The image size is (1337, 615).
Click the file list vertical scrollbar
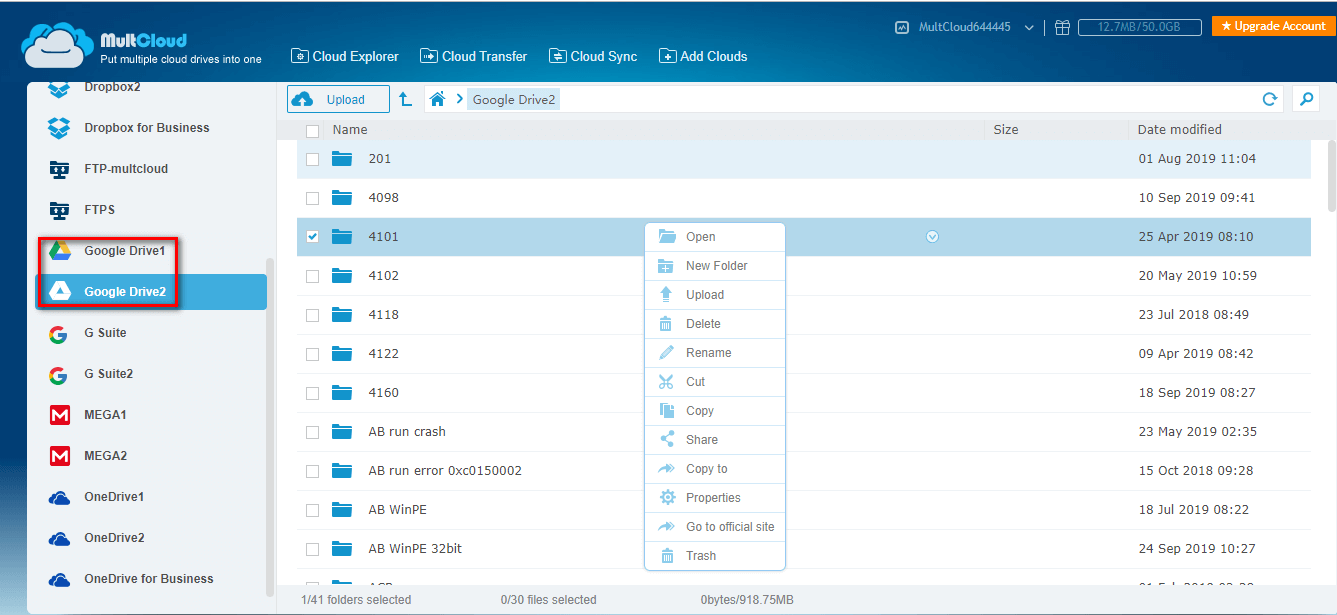point(1331,176)
